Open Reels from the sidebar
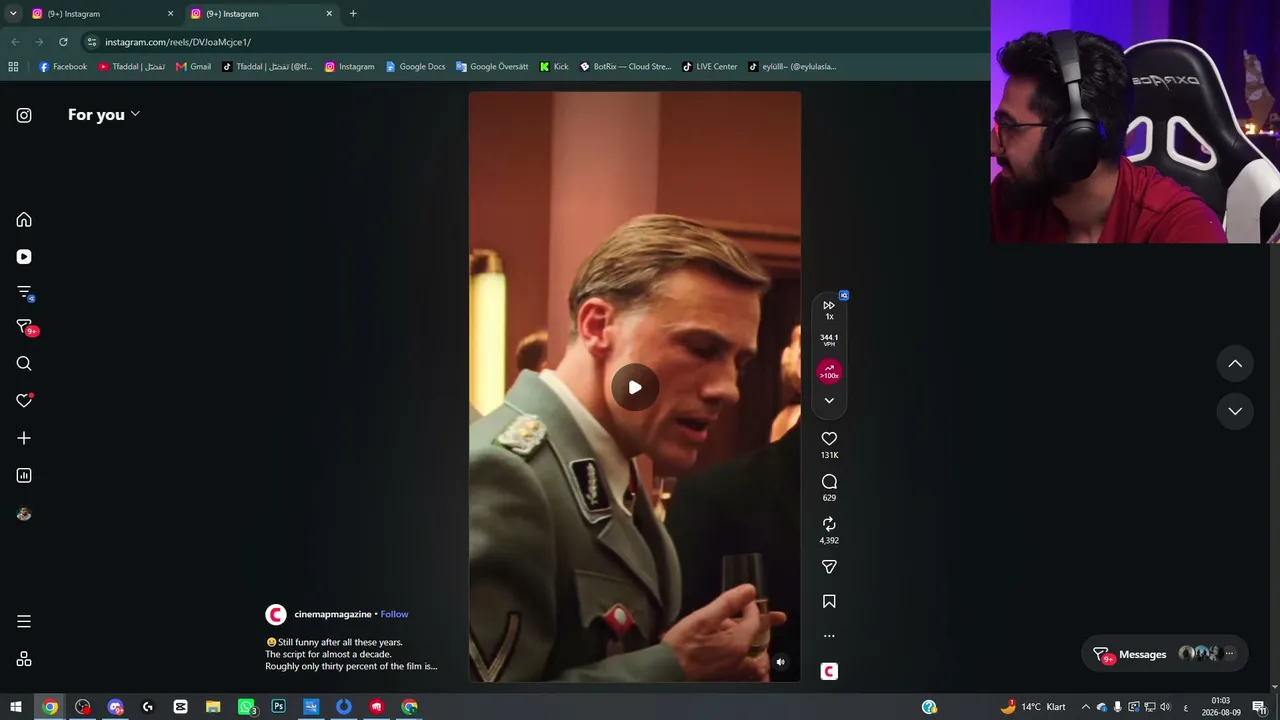 click(x=24, y=257)
